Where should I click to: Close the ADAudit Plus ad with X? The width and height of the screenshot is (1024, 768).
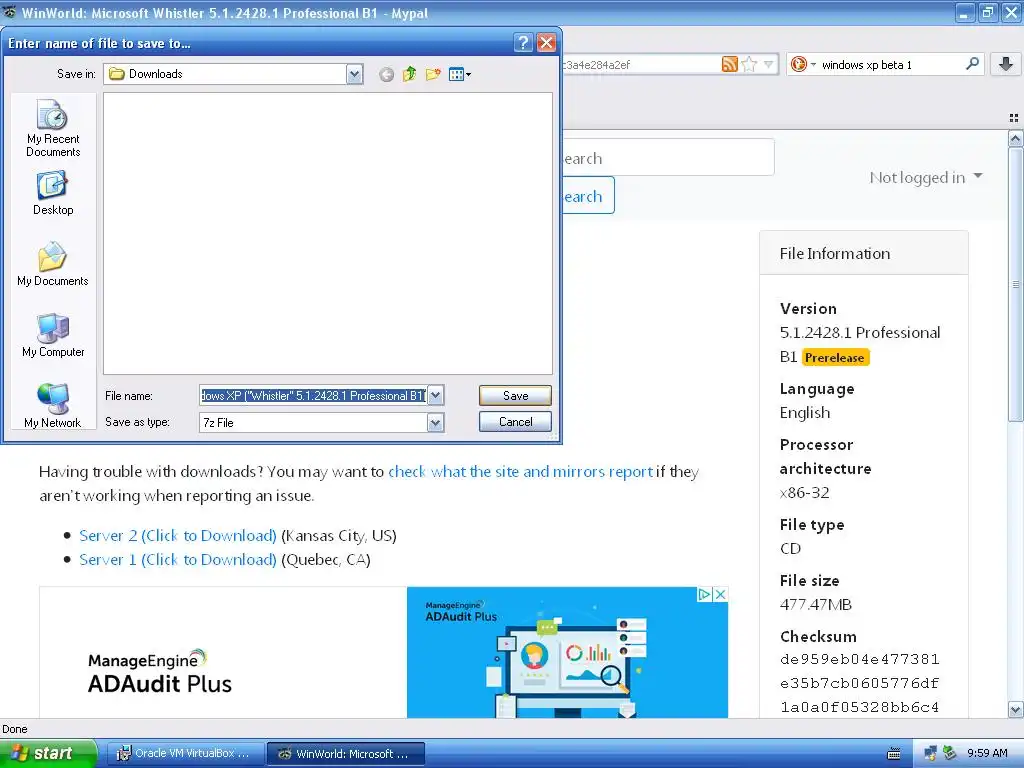click(720, 594)
